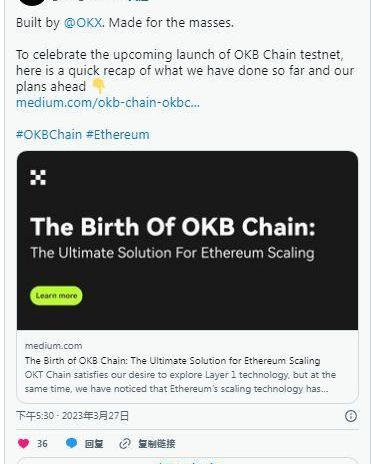Screen dimensions: 371x464
Task: Click the 复制链接 copy link label
Action: (156, 444)
